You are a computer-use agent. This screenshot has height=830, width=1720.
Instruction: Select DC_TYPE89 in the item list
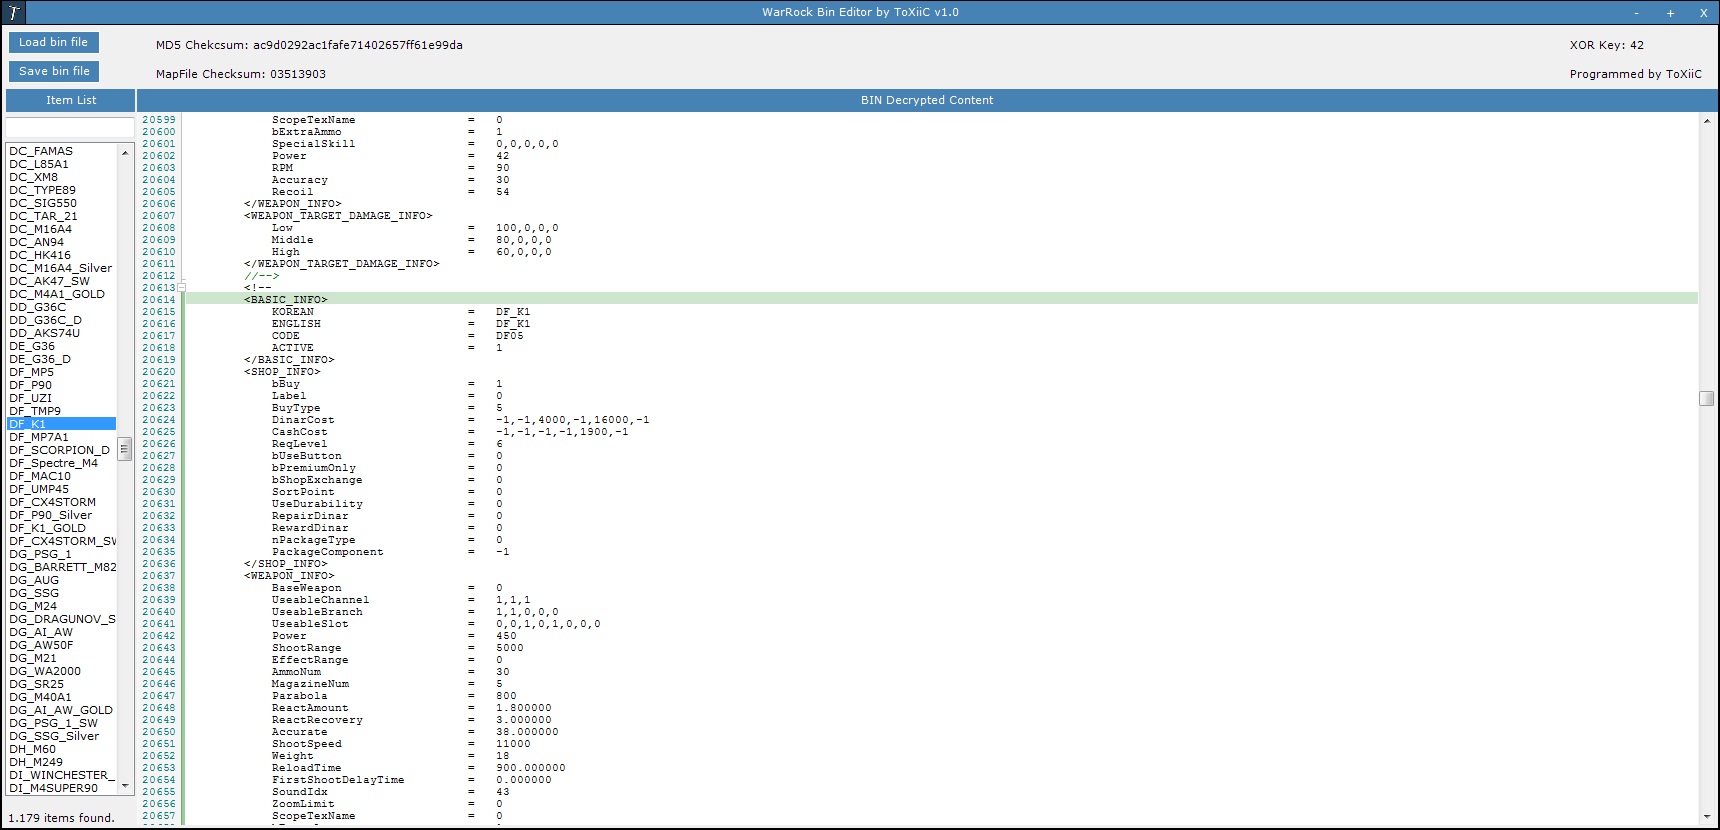point(42,190)
